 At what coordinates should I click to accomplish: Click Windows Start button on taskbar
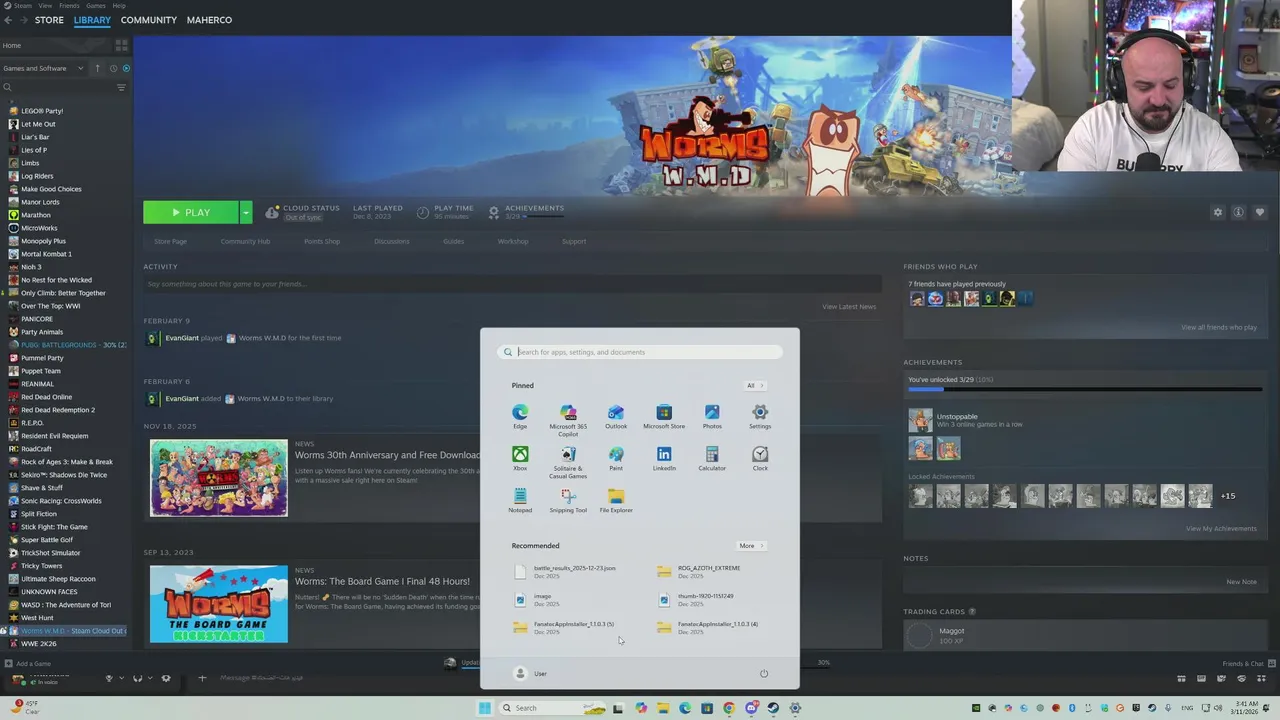pos(484,708)
